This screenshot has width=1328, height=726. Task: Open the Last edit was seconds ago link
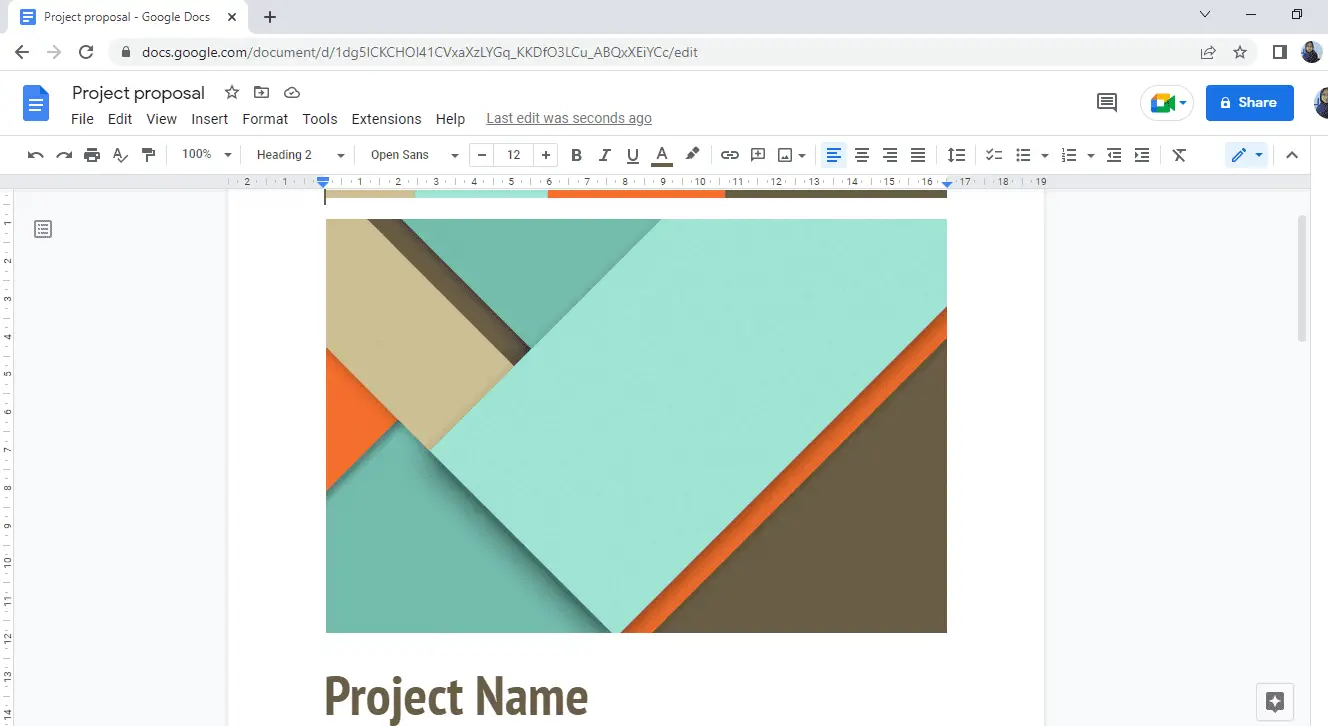tap(568, 118)
